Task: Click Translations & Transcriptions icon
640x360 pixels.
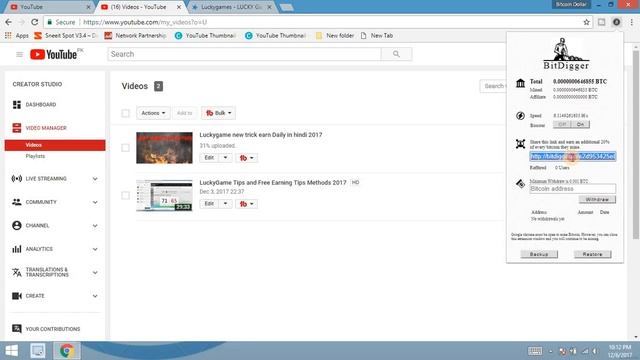Action: coord(17,272)
